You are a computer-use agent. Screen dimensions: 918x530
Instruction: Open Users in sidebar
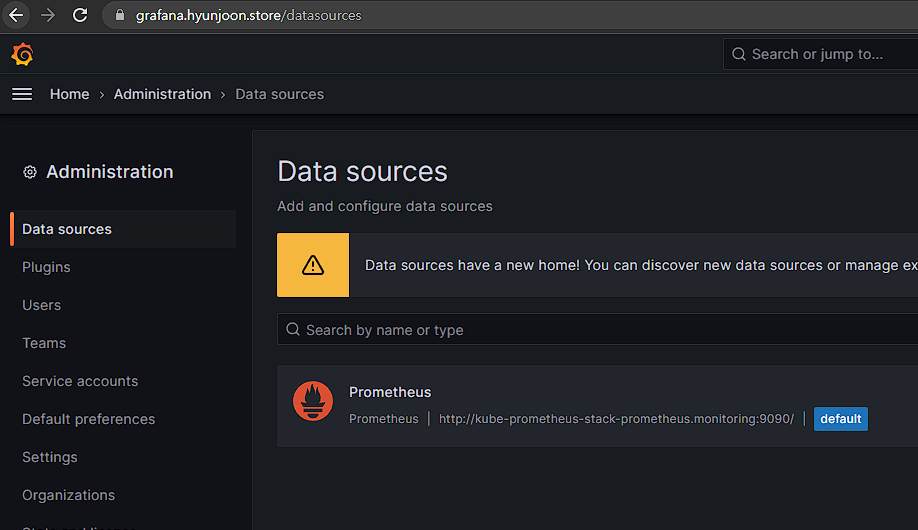coord(42,305)
